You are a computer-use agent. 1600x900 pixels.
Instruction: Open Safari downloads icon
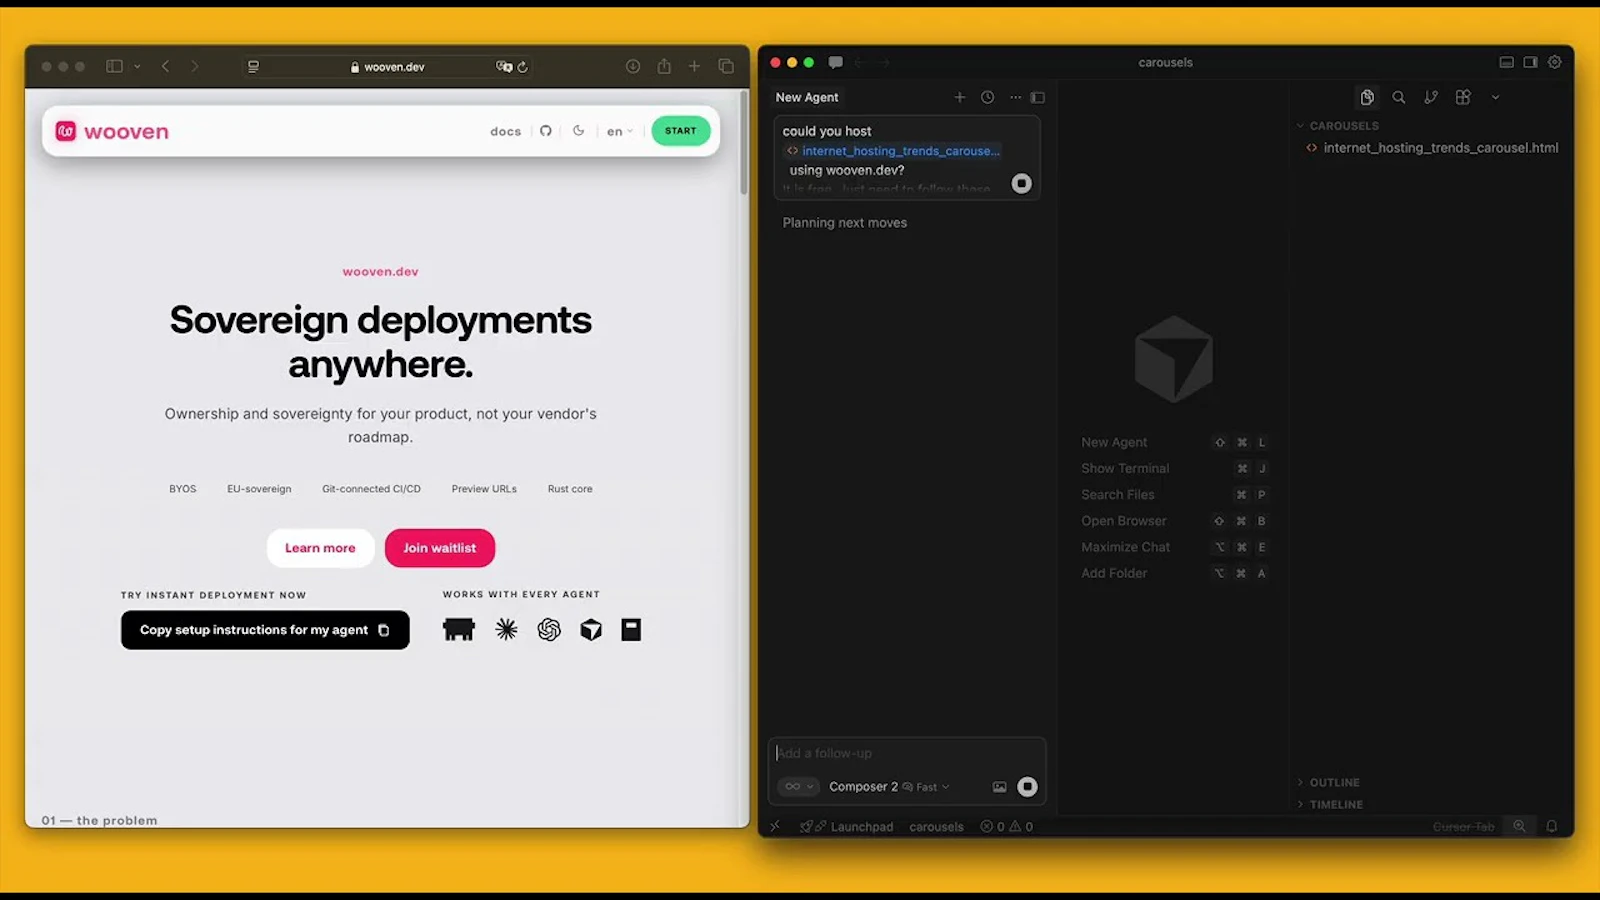click(633, 66)
